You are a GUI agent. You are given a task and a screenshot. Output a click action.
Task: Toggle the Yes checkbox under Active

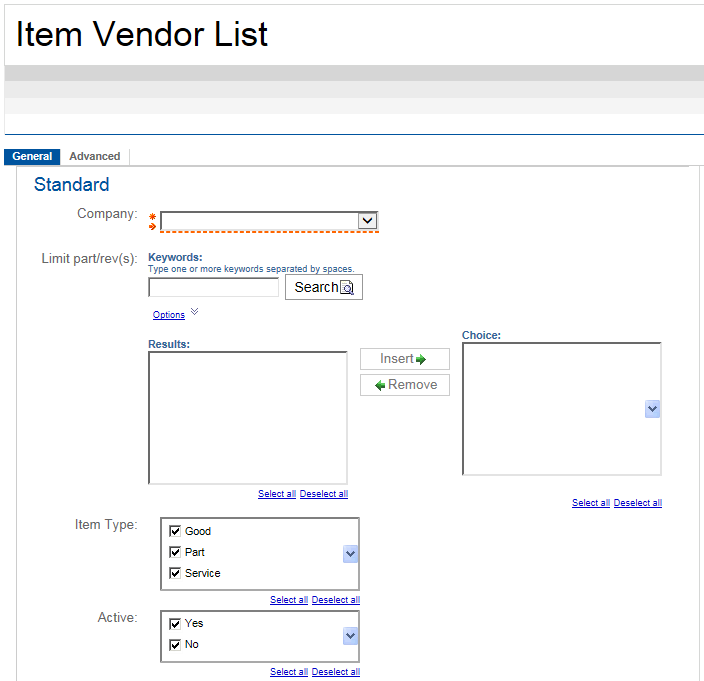click(175, 624)
